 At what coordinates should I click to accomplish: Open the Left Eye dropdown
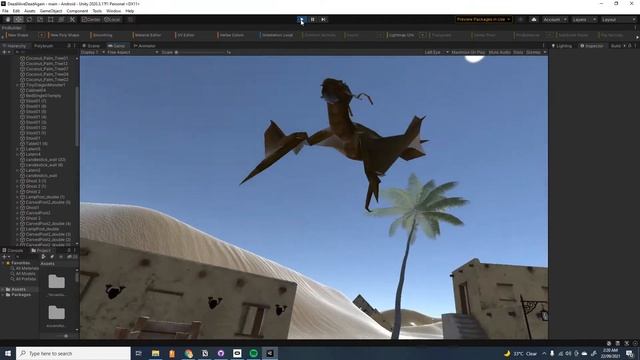436,53
